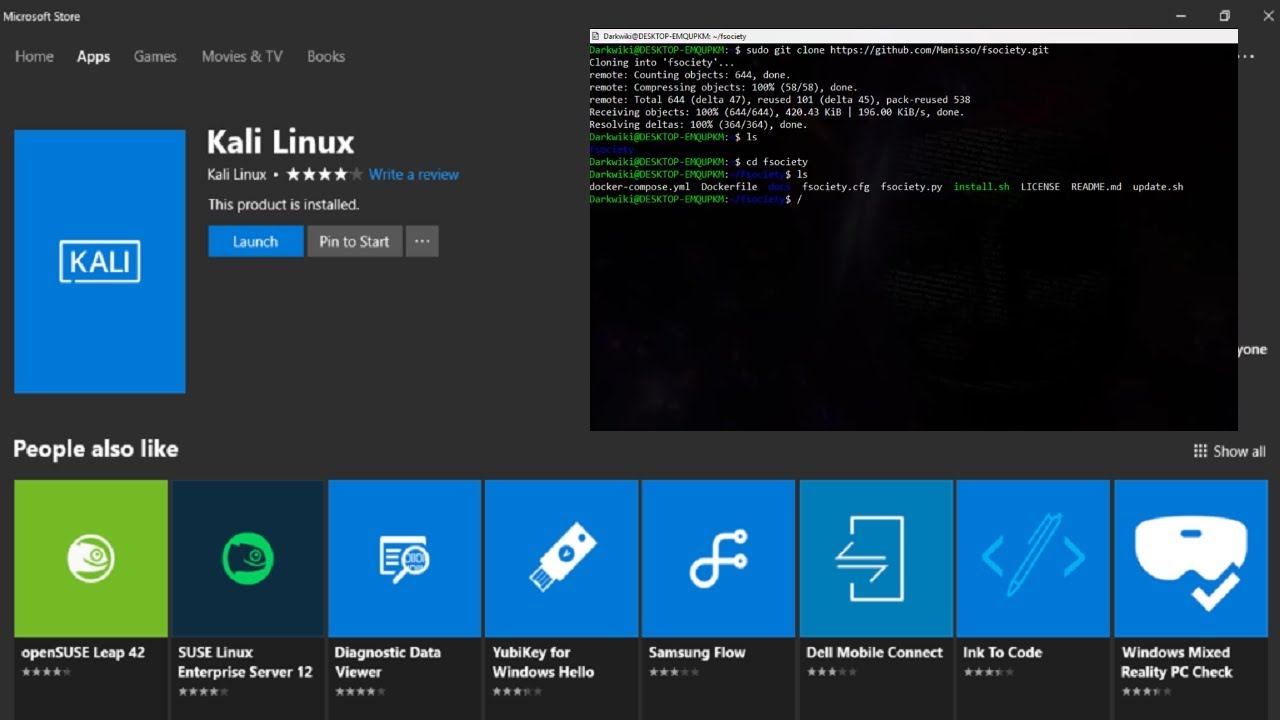The image size is (1280, 720).
Task: Open the YubiKey for Windows Hello icon
Action: coord(562,558)
